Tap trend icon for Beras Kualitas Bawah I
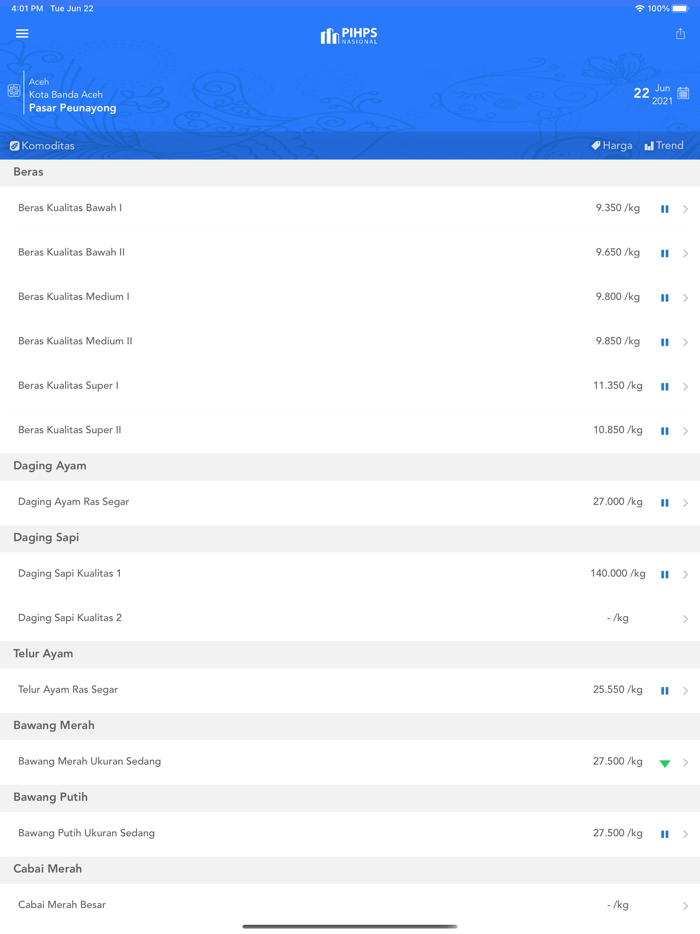 tap(665, 209)
